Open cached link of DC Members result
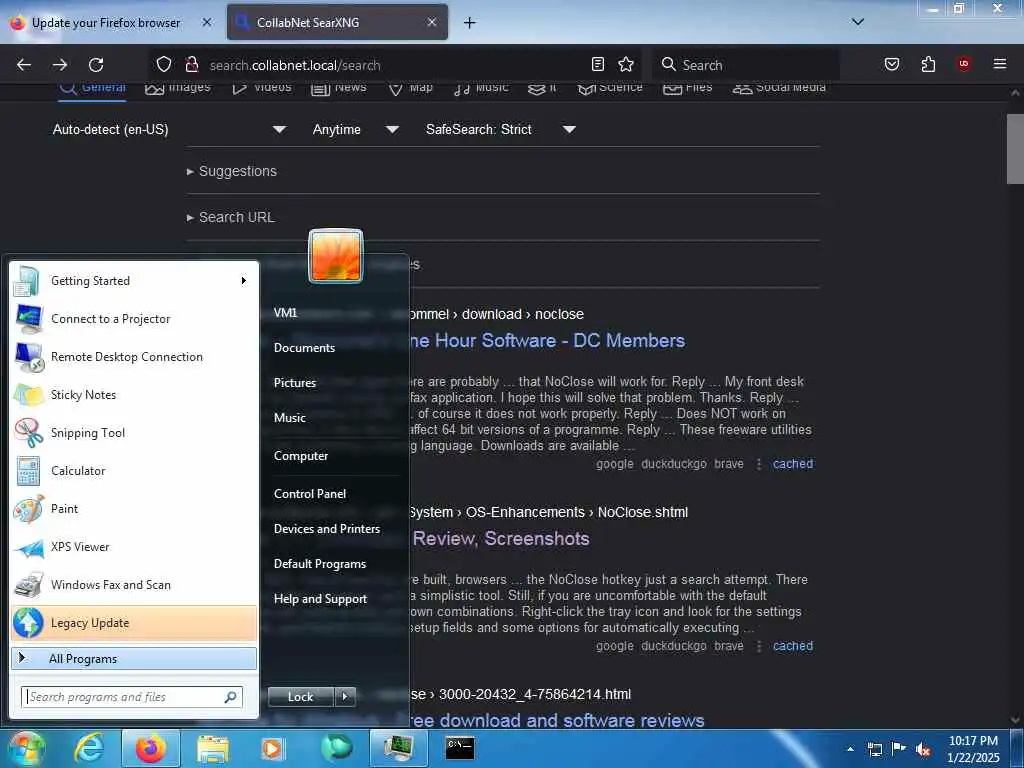1024x768 pixels. (793, 464)
